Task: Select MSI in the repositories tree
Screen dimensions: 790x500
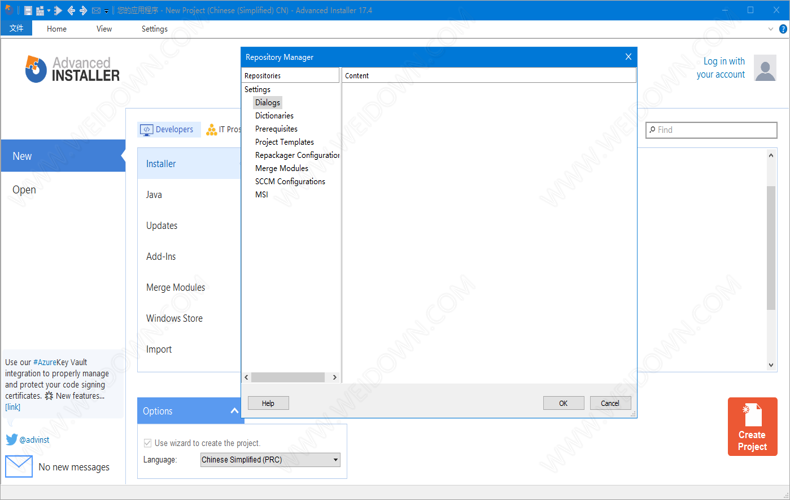Action: click(261, 194)
